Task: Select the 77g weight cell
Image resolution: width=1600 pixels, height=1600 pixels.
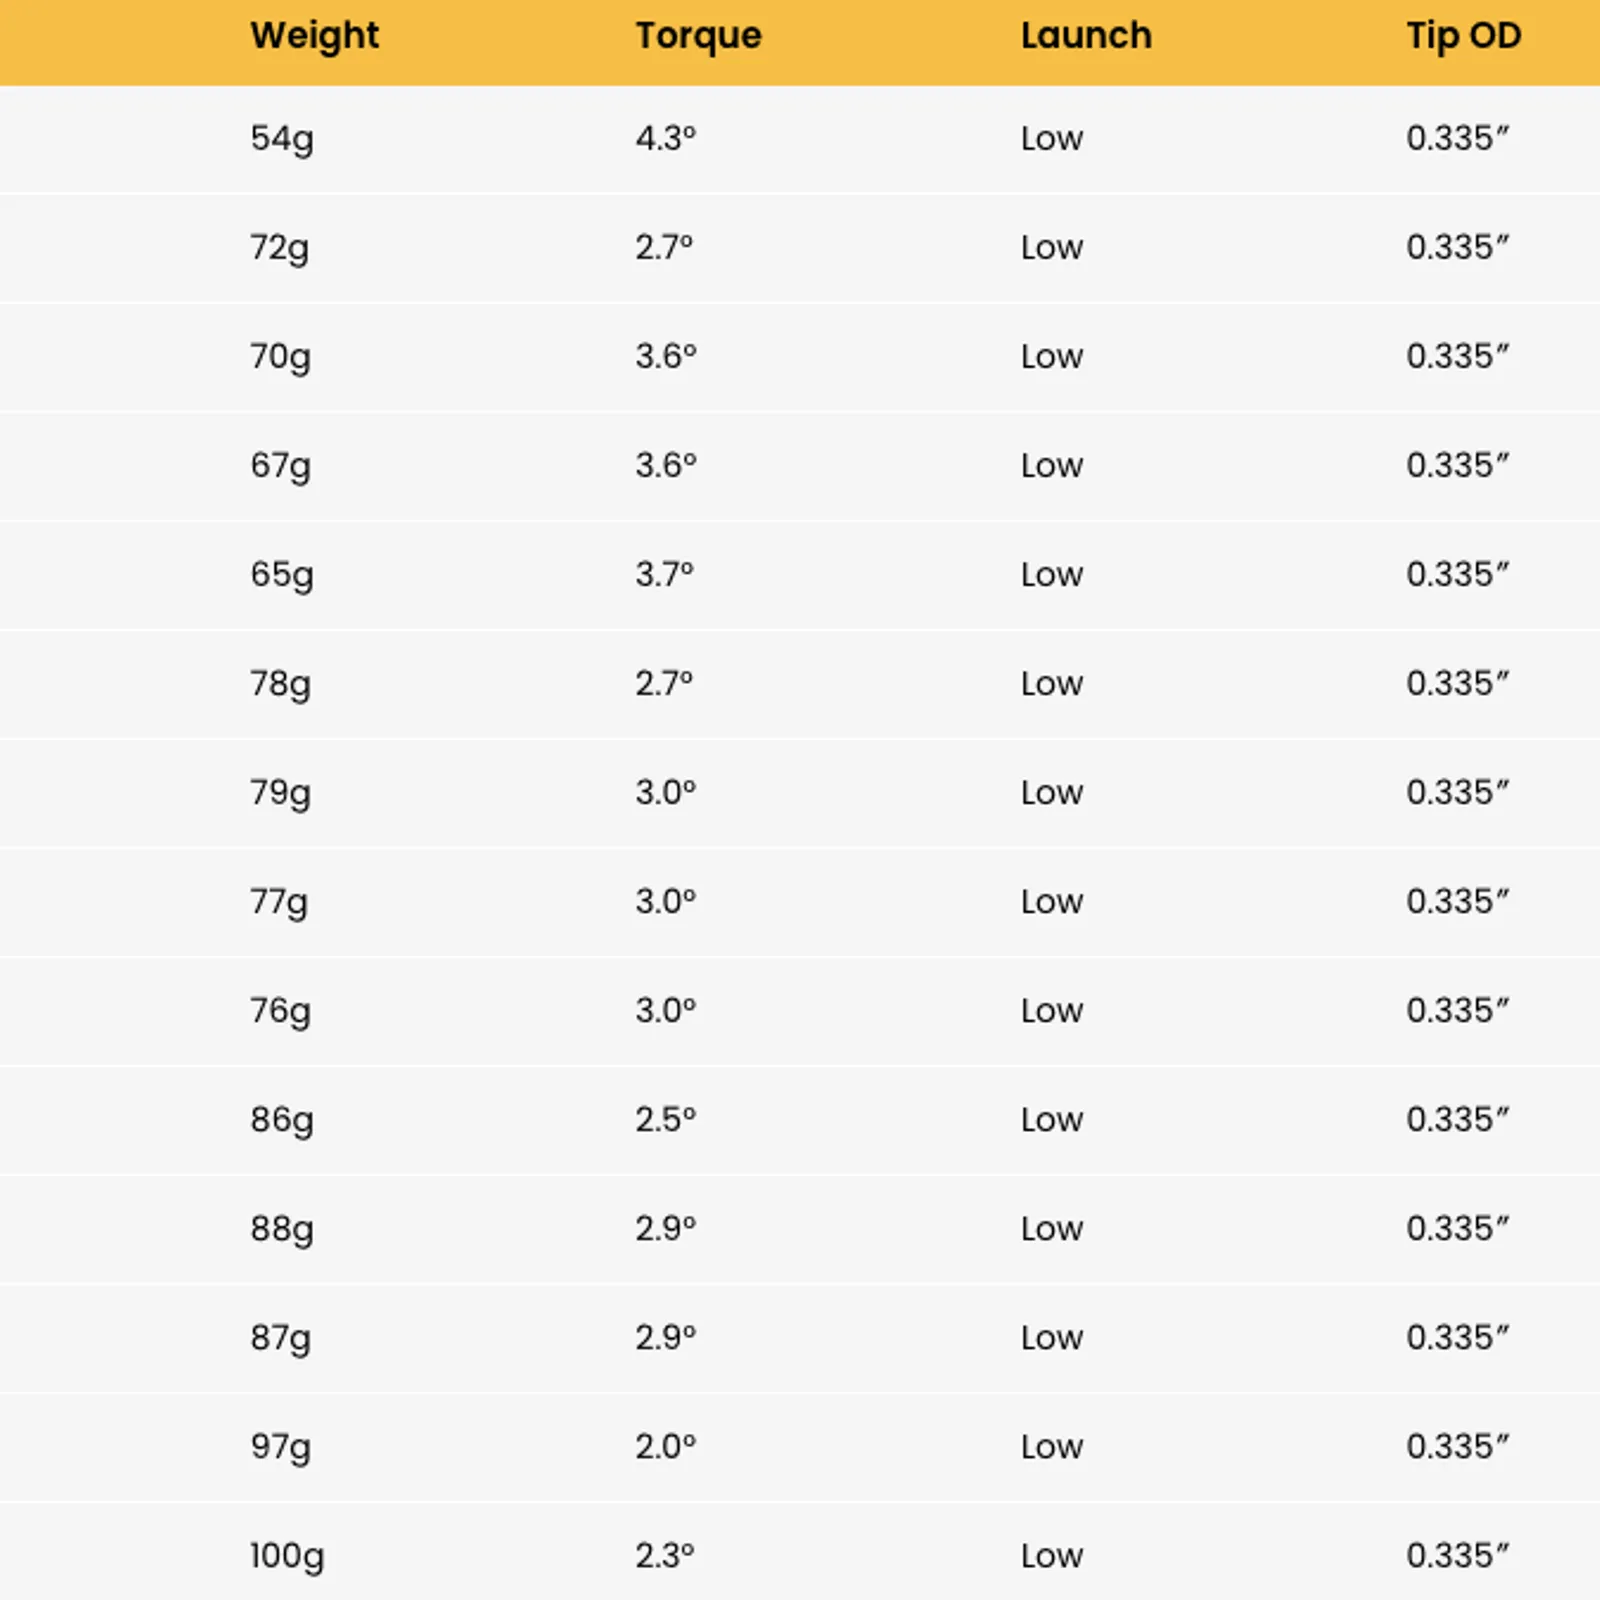Action: pyautogui.click(x=279, y=902)
